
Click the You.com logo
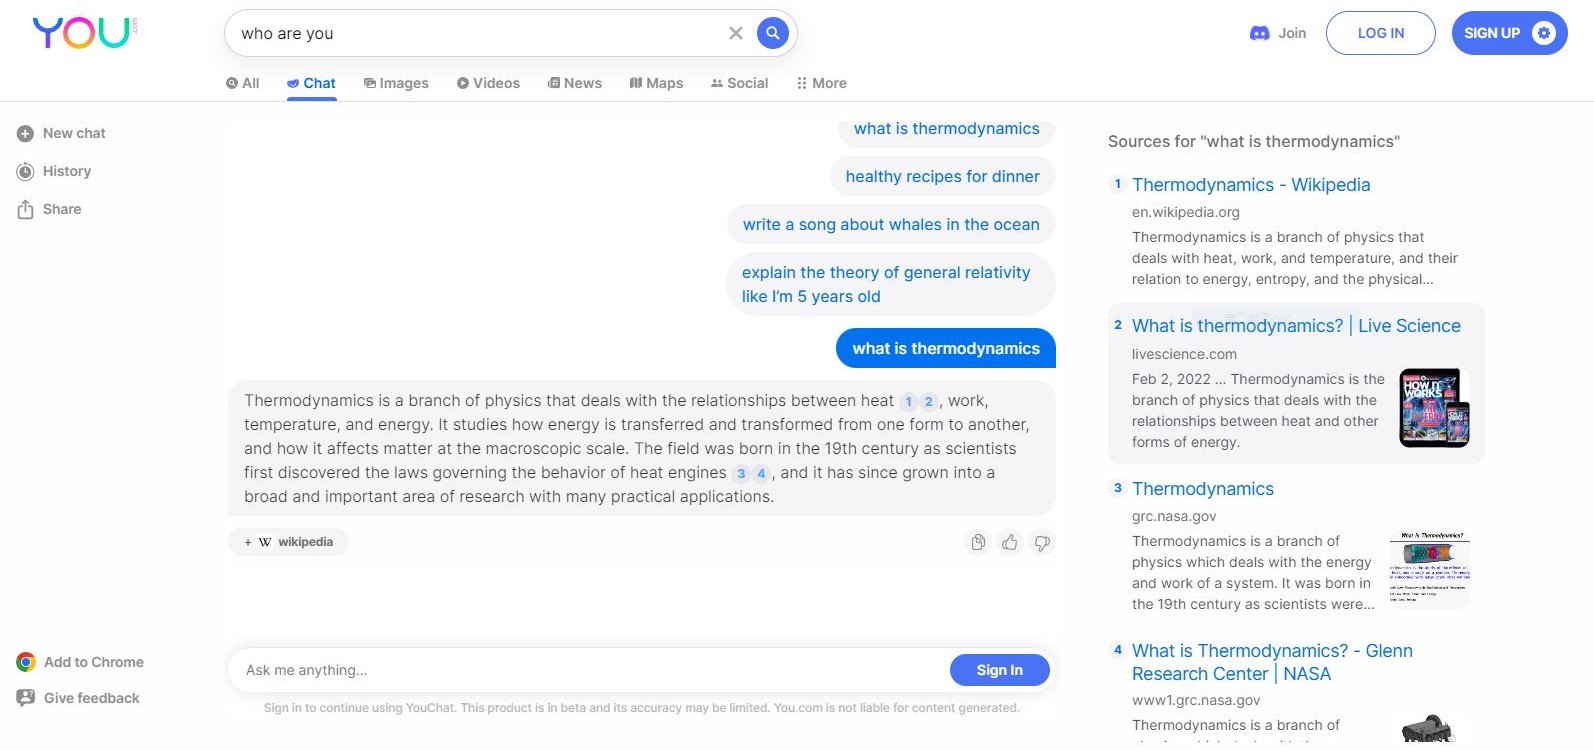(x=84, y=33)
